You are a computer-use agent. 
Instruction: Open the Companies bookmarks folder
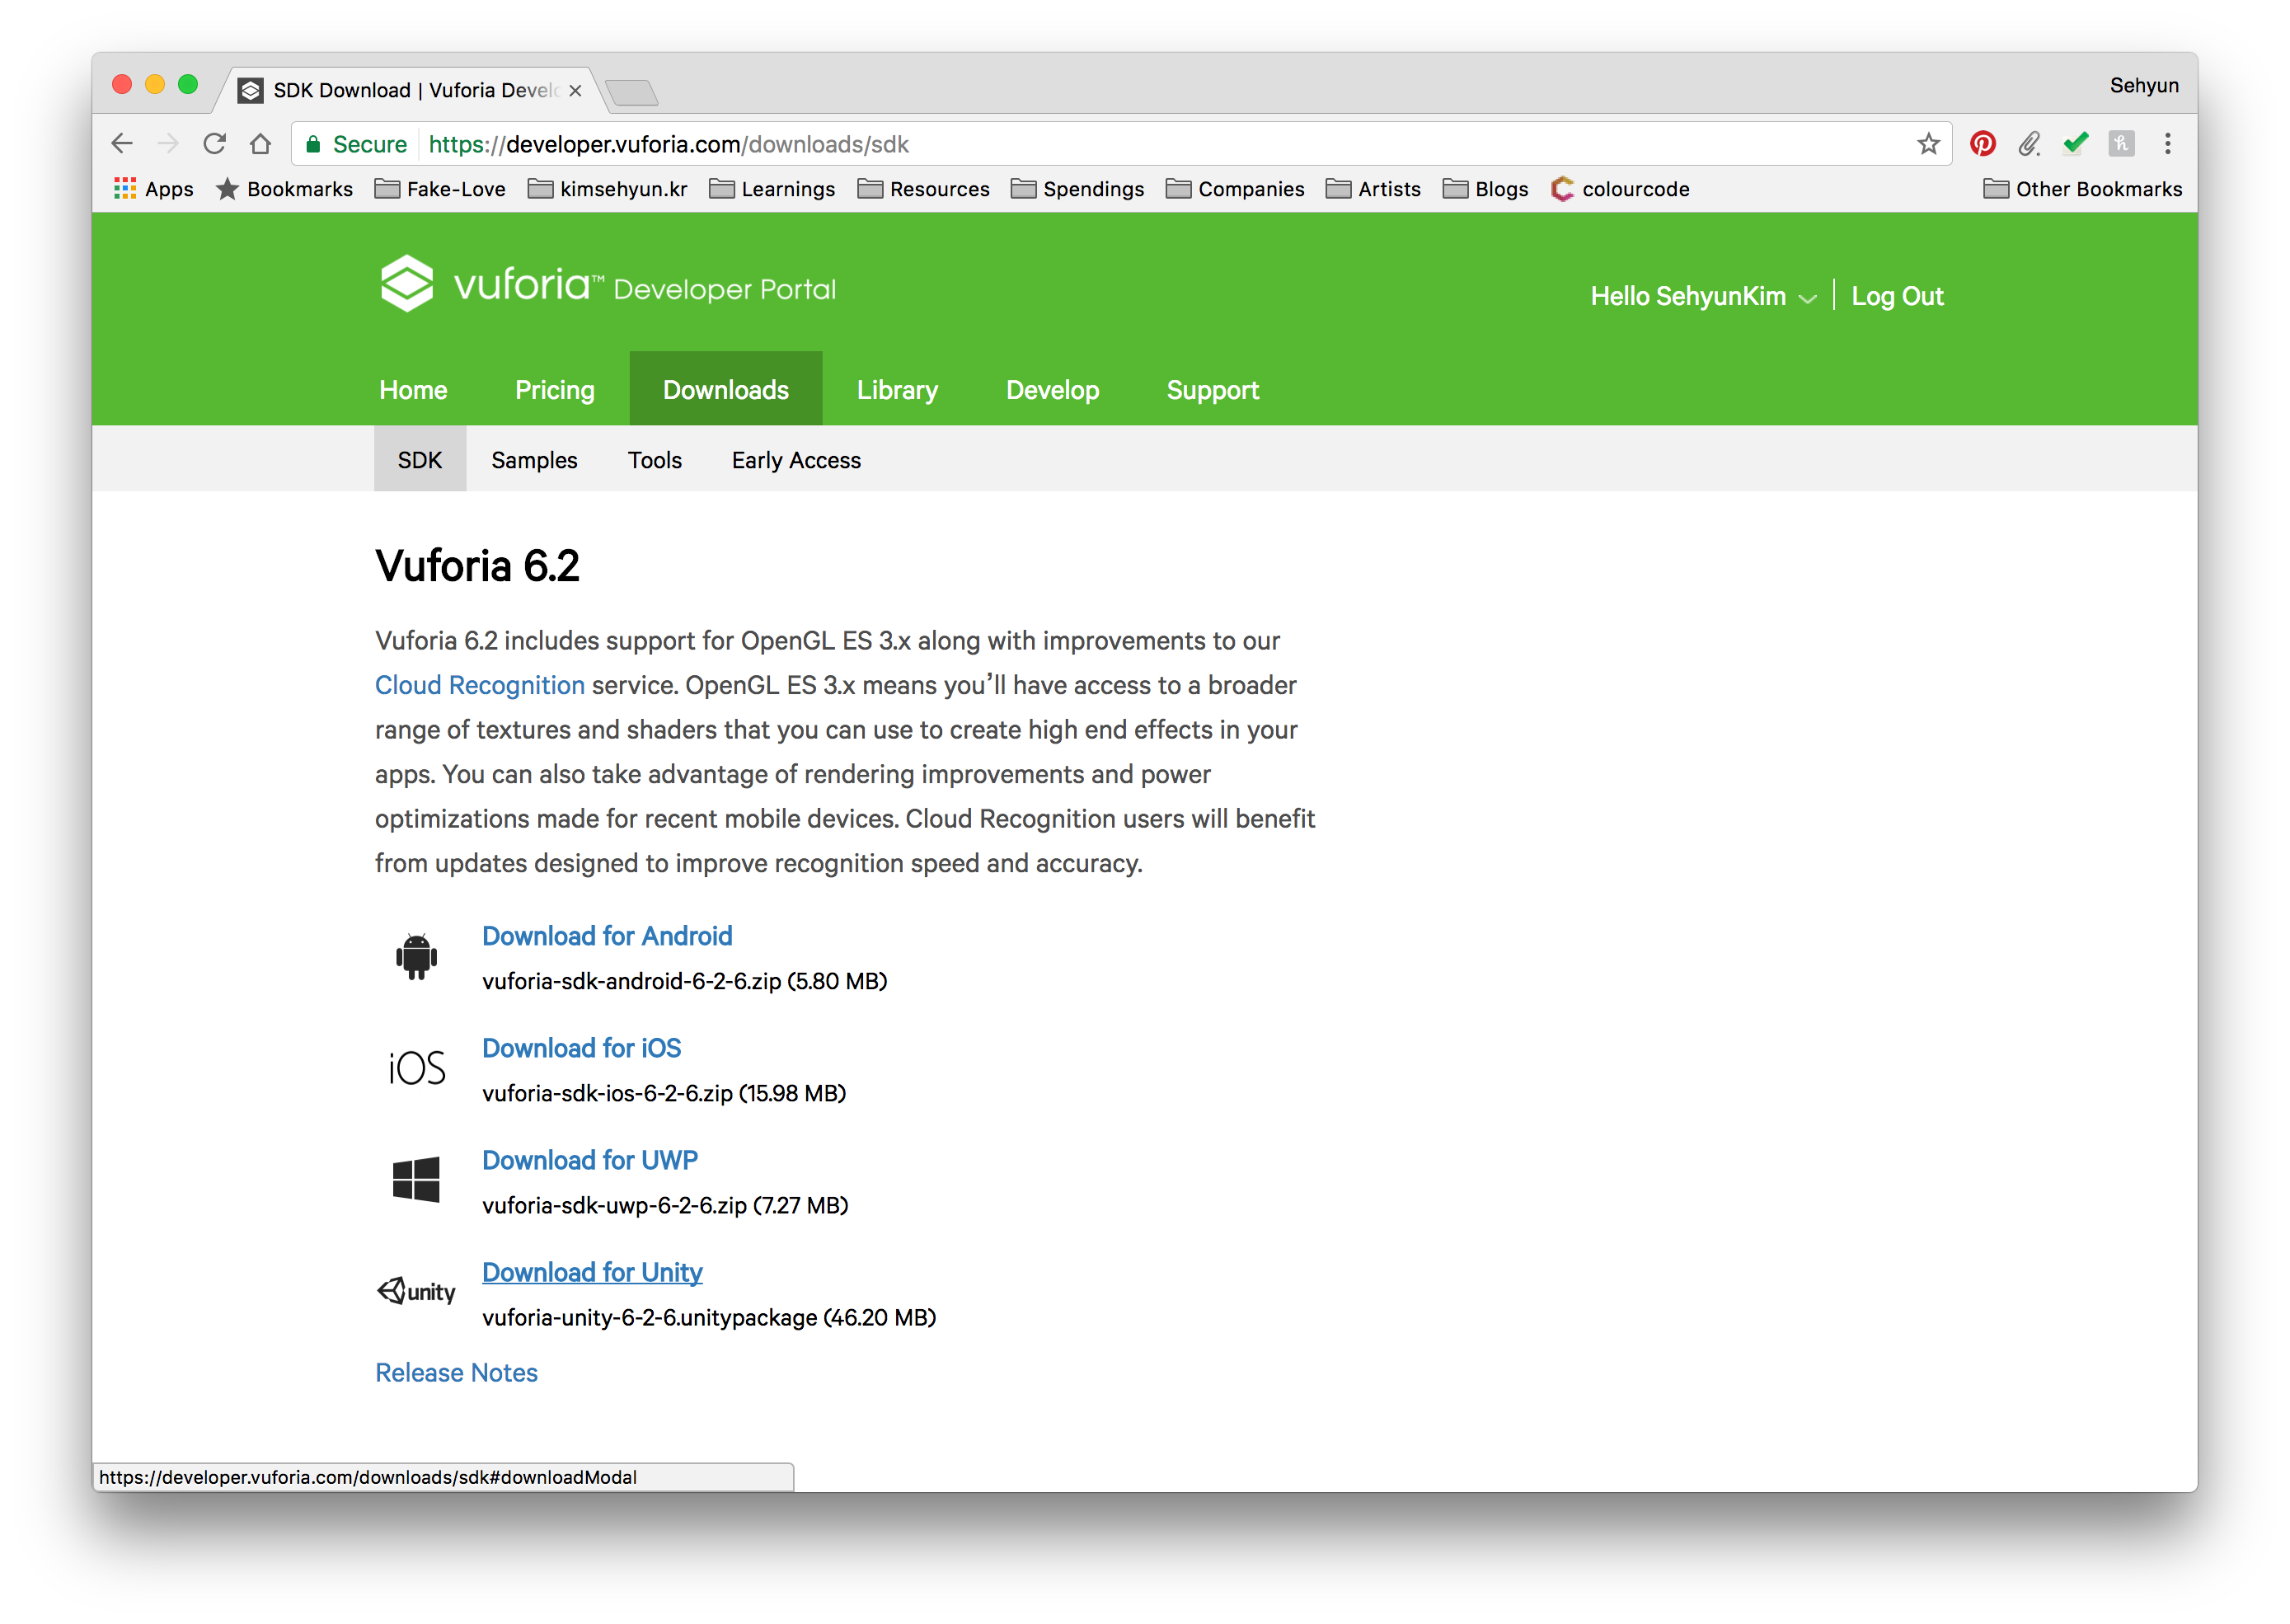coord(1235,189)
